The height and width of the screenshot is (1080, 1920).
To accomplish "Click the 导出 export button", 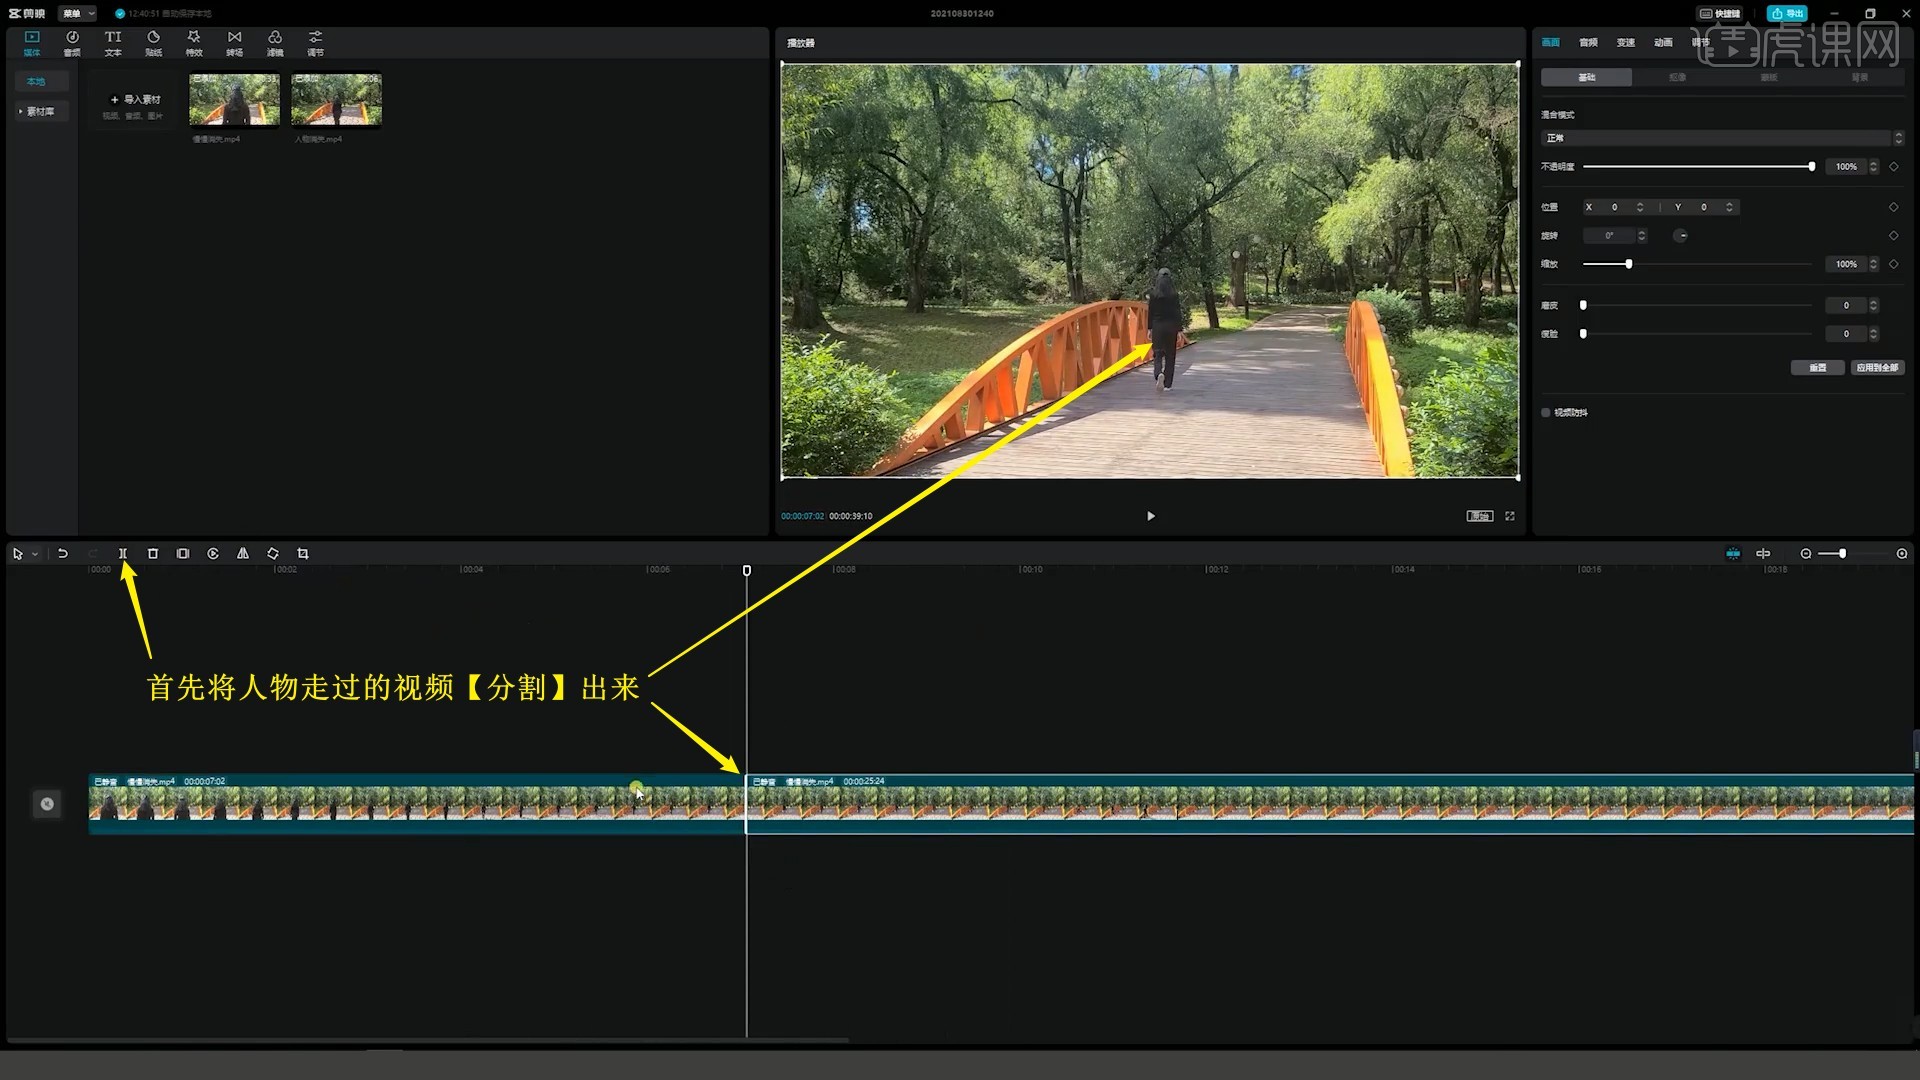I will [x=1787, y=14].
